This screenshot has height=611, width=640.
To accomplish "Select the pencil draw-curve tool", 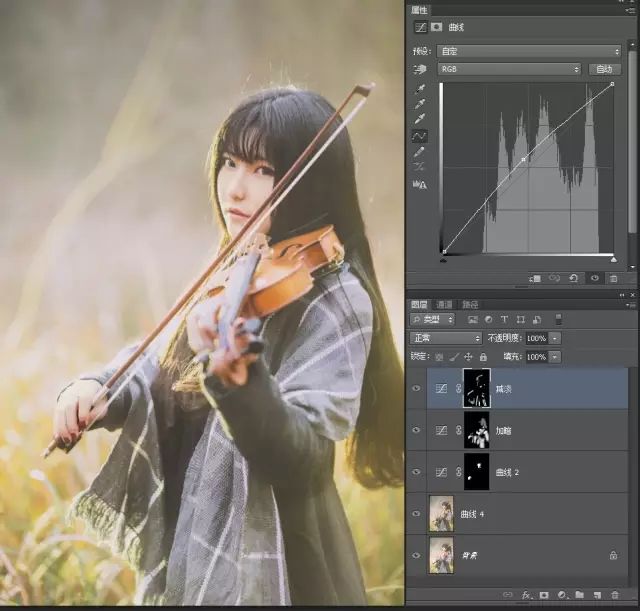I will [421, 151].
